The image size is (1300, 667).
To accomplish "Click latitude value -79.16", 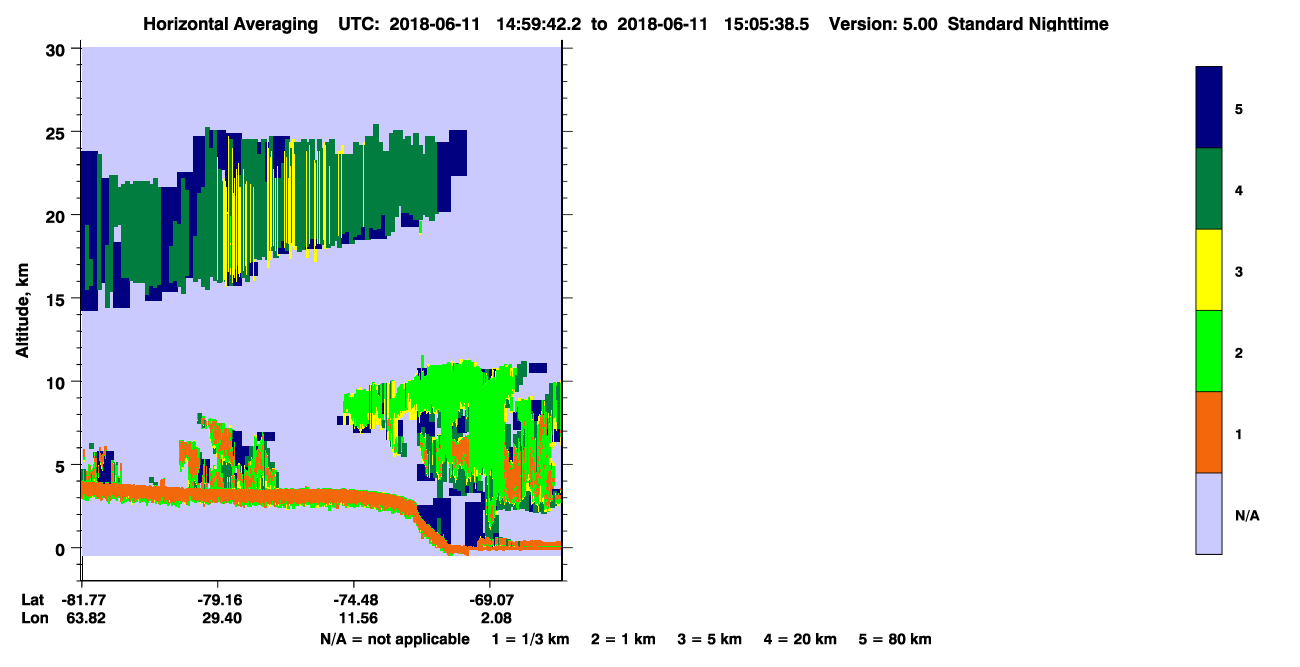I will (x=219, y=600).
